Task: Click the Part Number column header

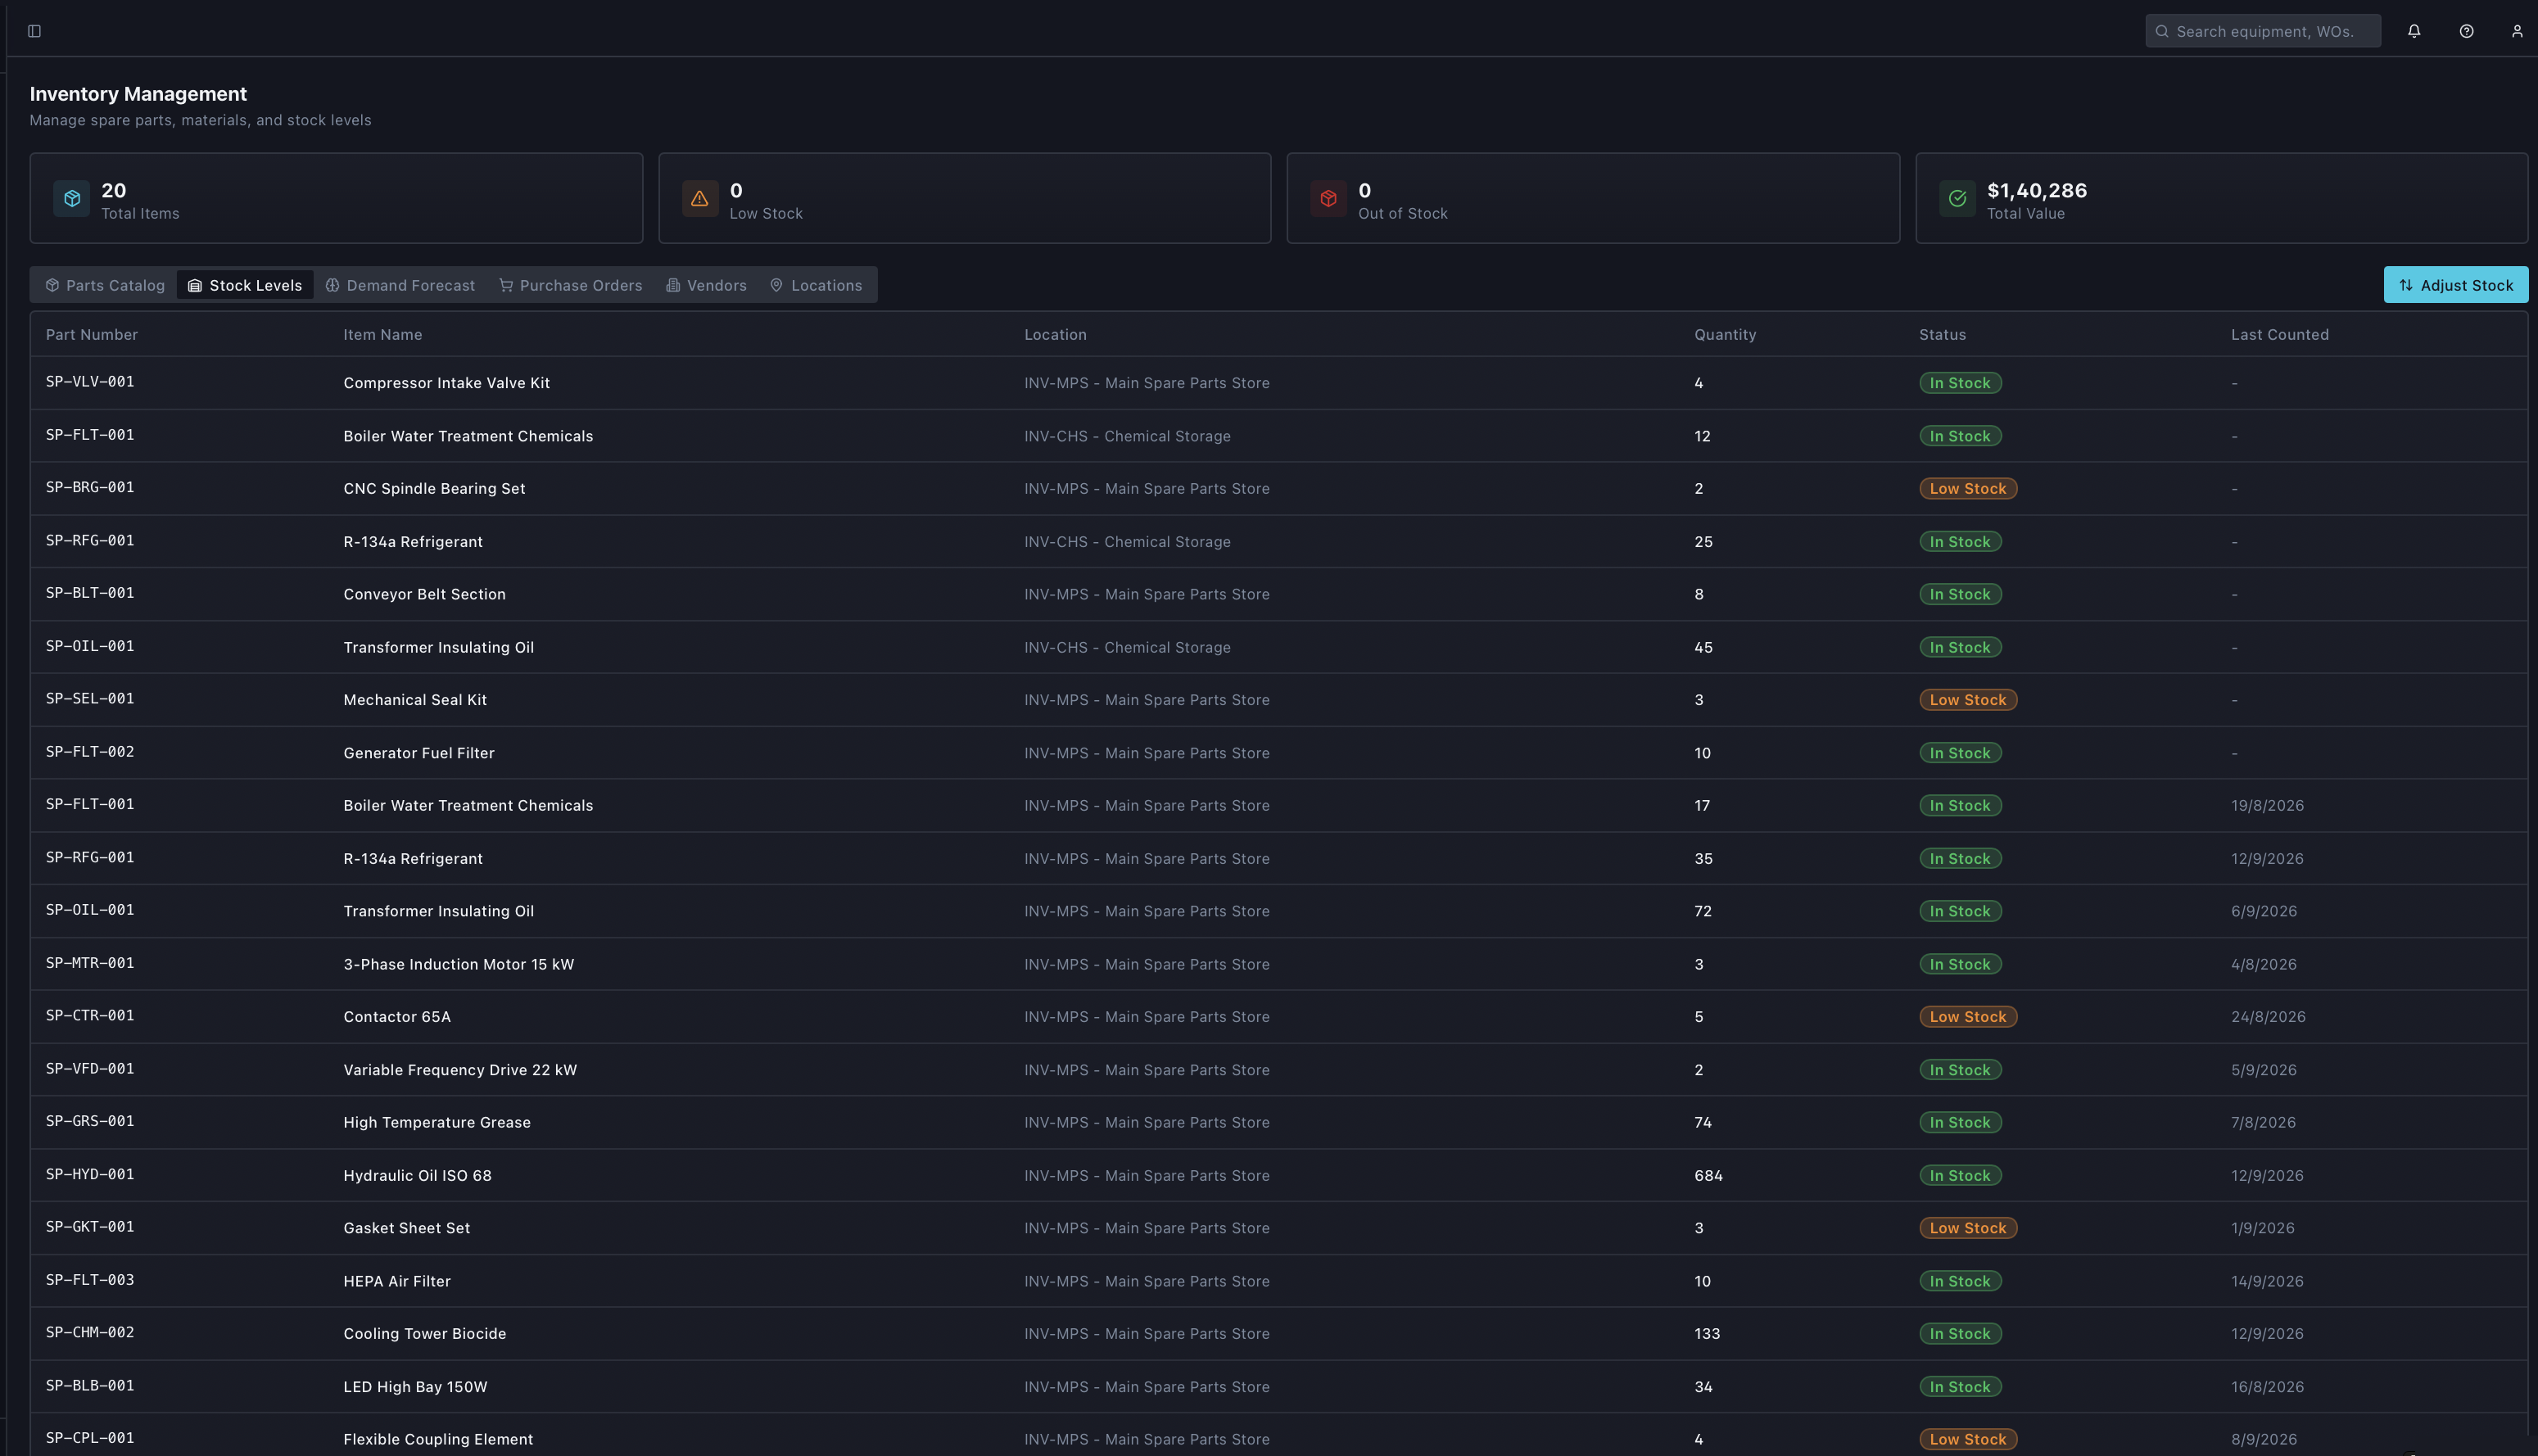Action: click(92, 334)
